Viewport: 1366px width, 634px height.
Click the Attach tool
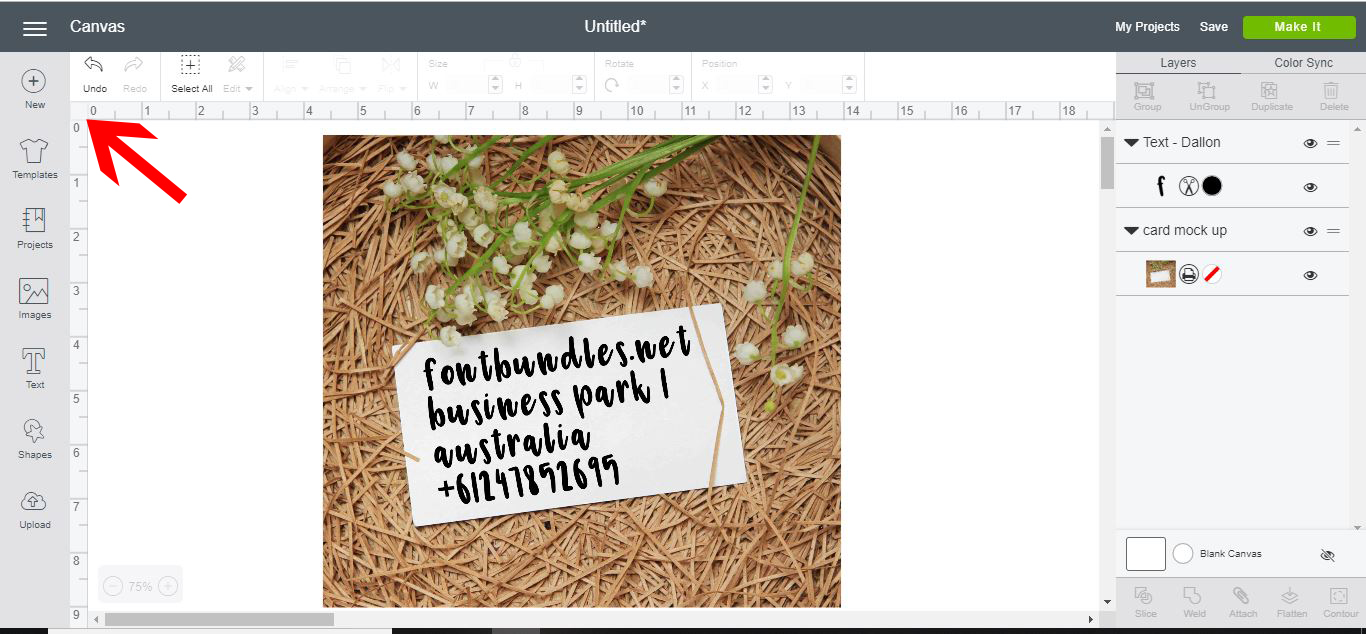[1243, 602]
